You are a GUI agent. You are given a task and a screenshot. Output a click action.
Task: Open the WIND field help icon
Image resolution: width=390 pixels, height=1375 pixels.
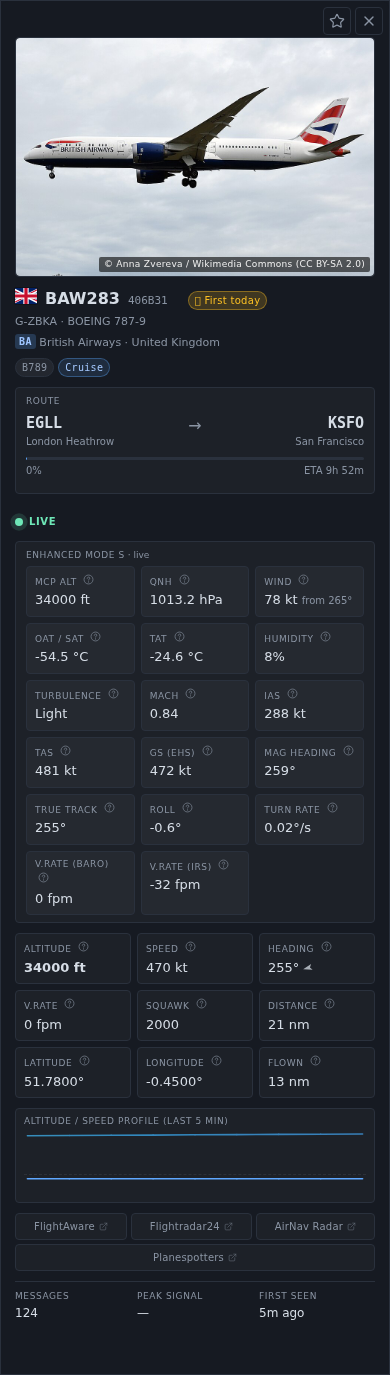click(303, 580)
